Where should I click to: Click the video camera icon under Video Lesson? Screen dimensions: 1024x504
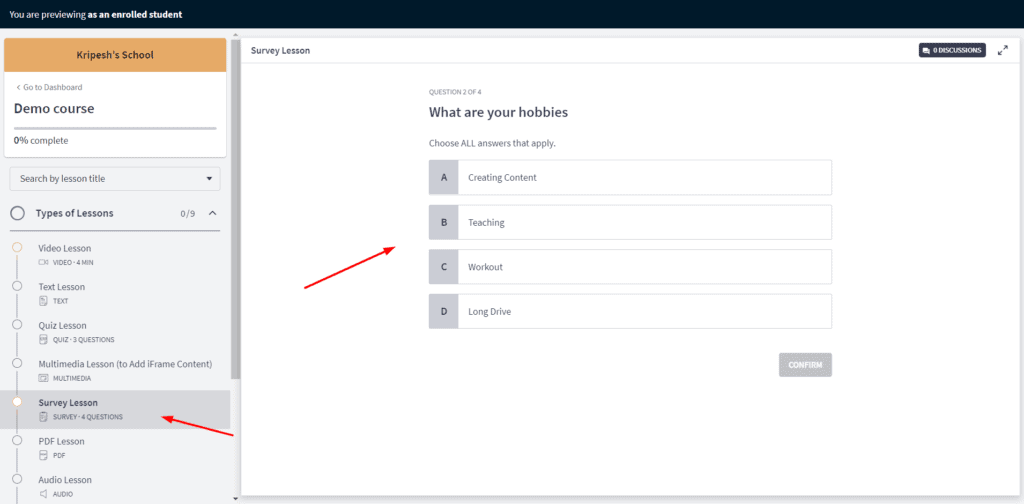click(43, 262)
